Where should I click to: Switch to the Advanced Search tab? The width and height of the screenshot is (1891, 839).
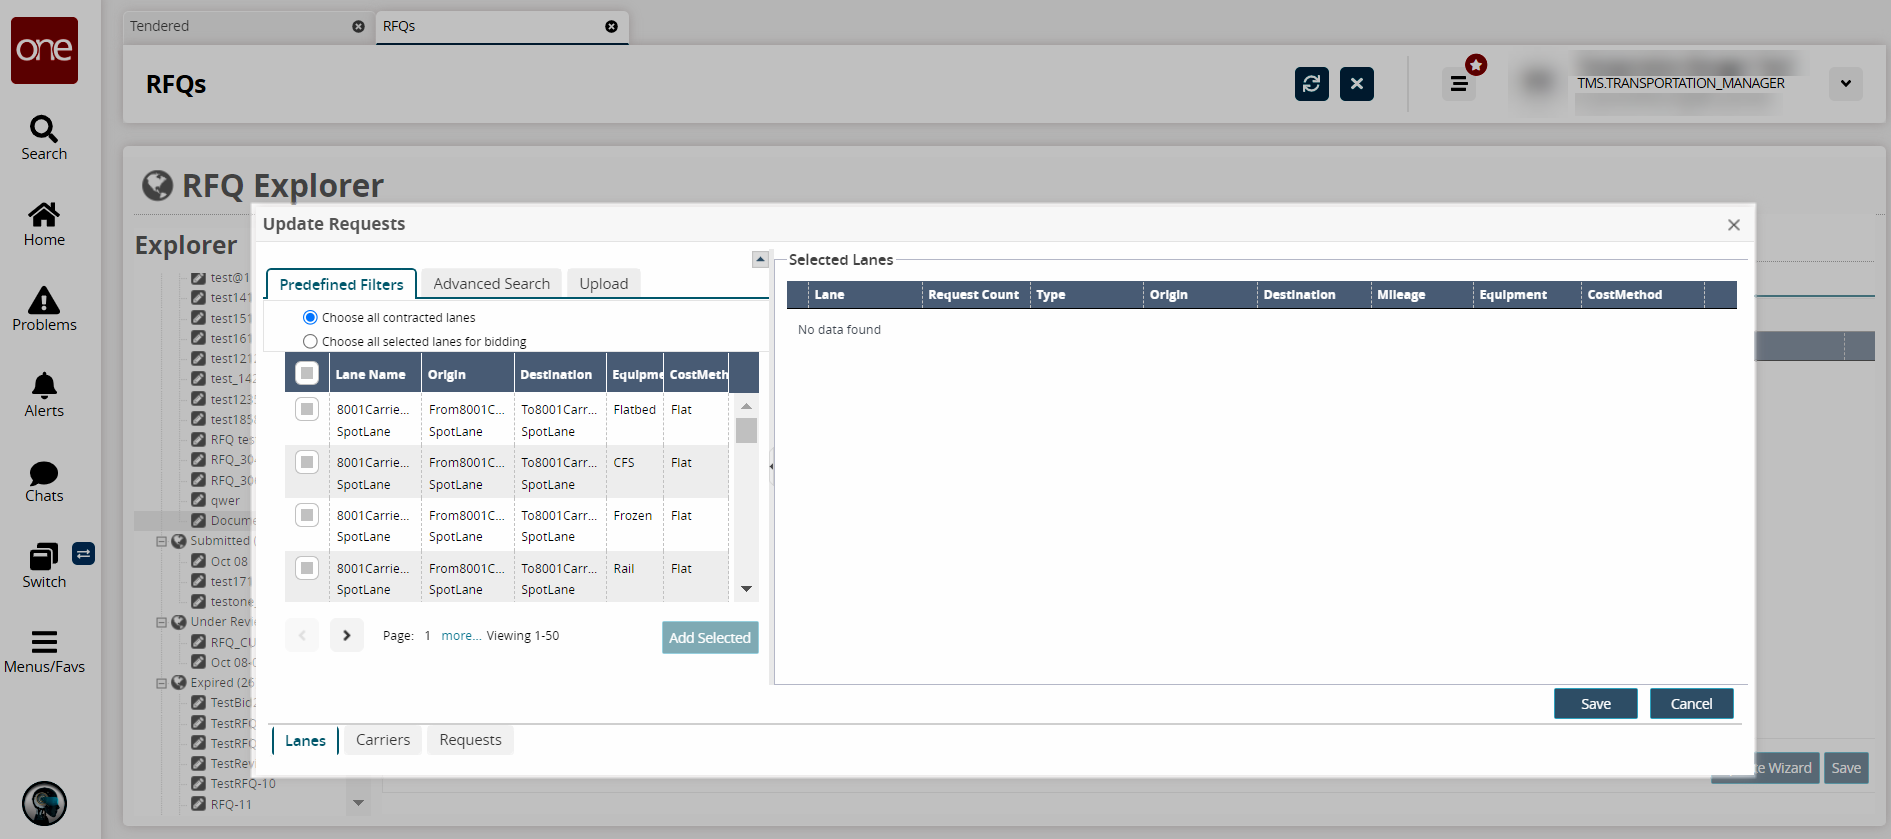491,284
